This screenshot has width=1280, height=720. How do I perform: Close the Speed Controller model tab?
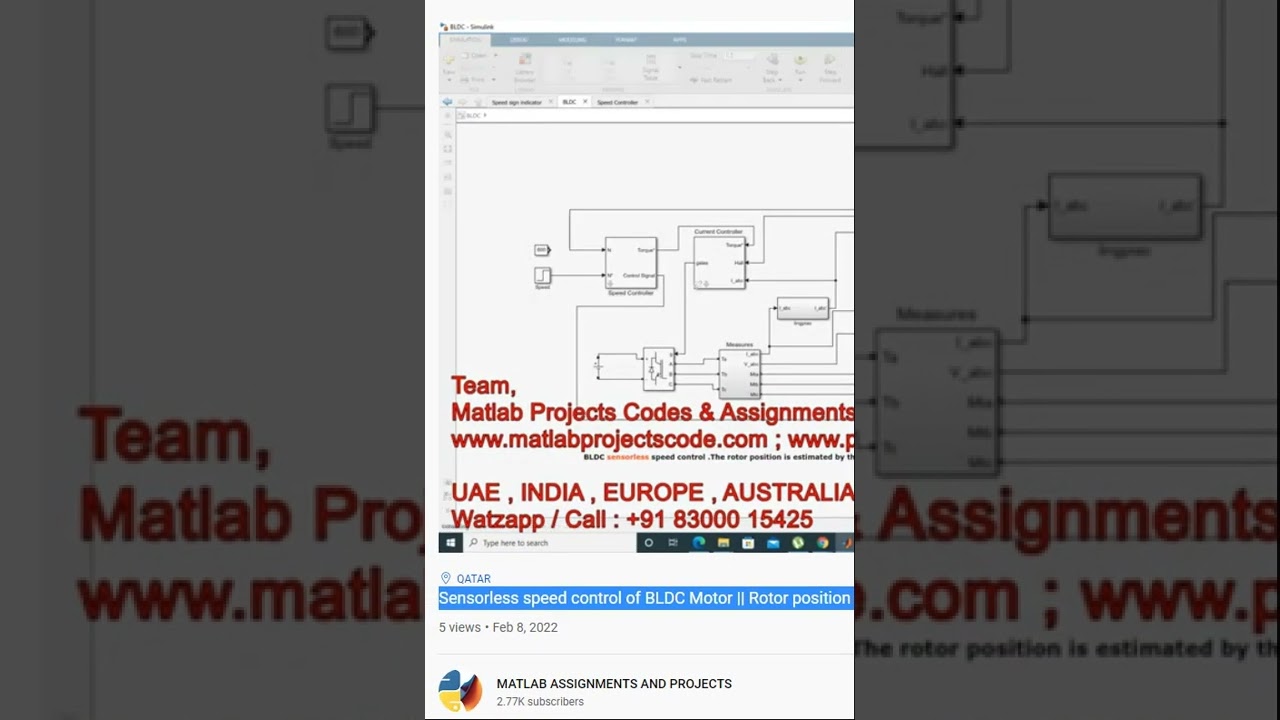[647, 102]
